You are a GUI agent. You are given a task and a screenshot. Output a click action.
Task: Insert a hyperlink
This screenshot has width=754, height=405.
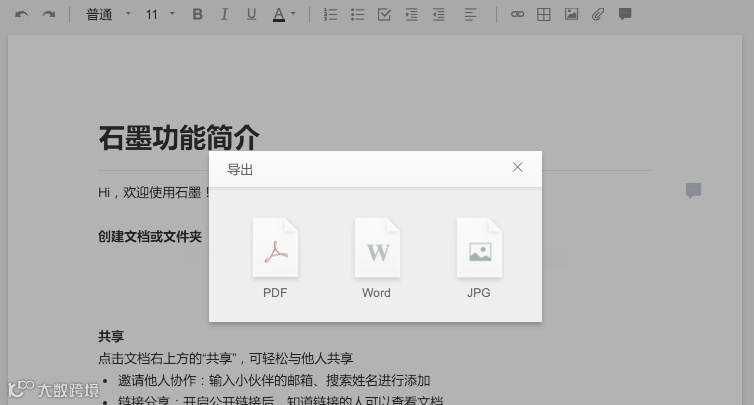point(517,14)
